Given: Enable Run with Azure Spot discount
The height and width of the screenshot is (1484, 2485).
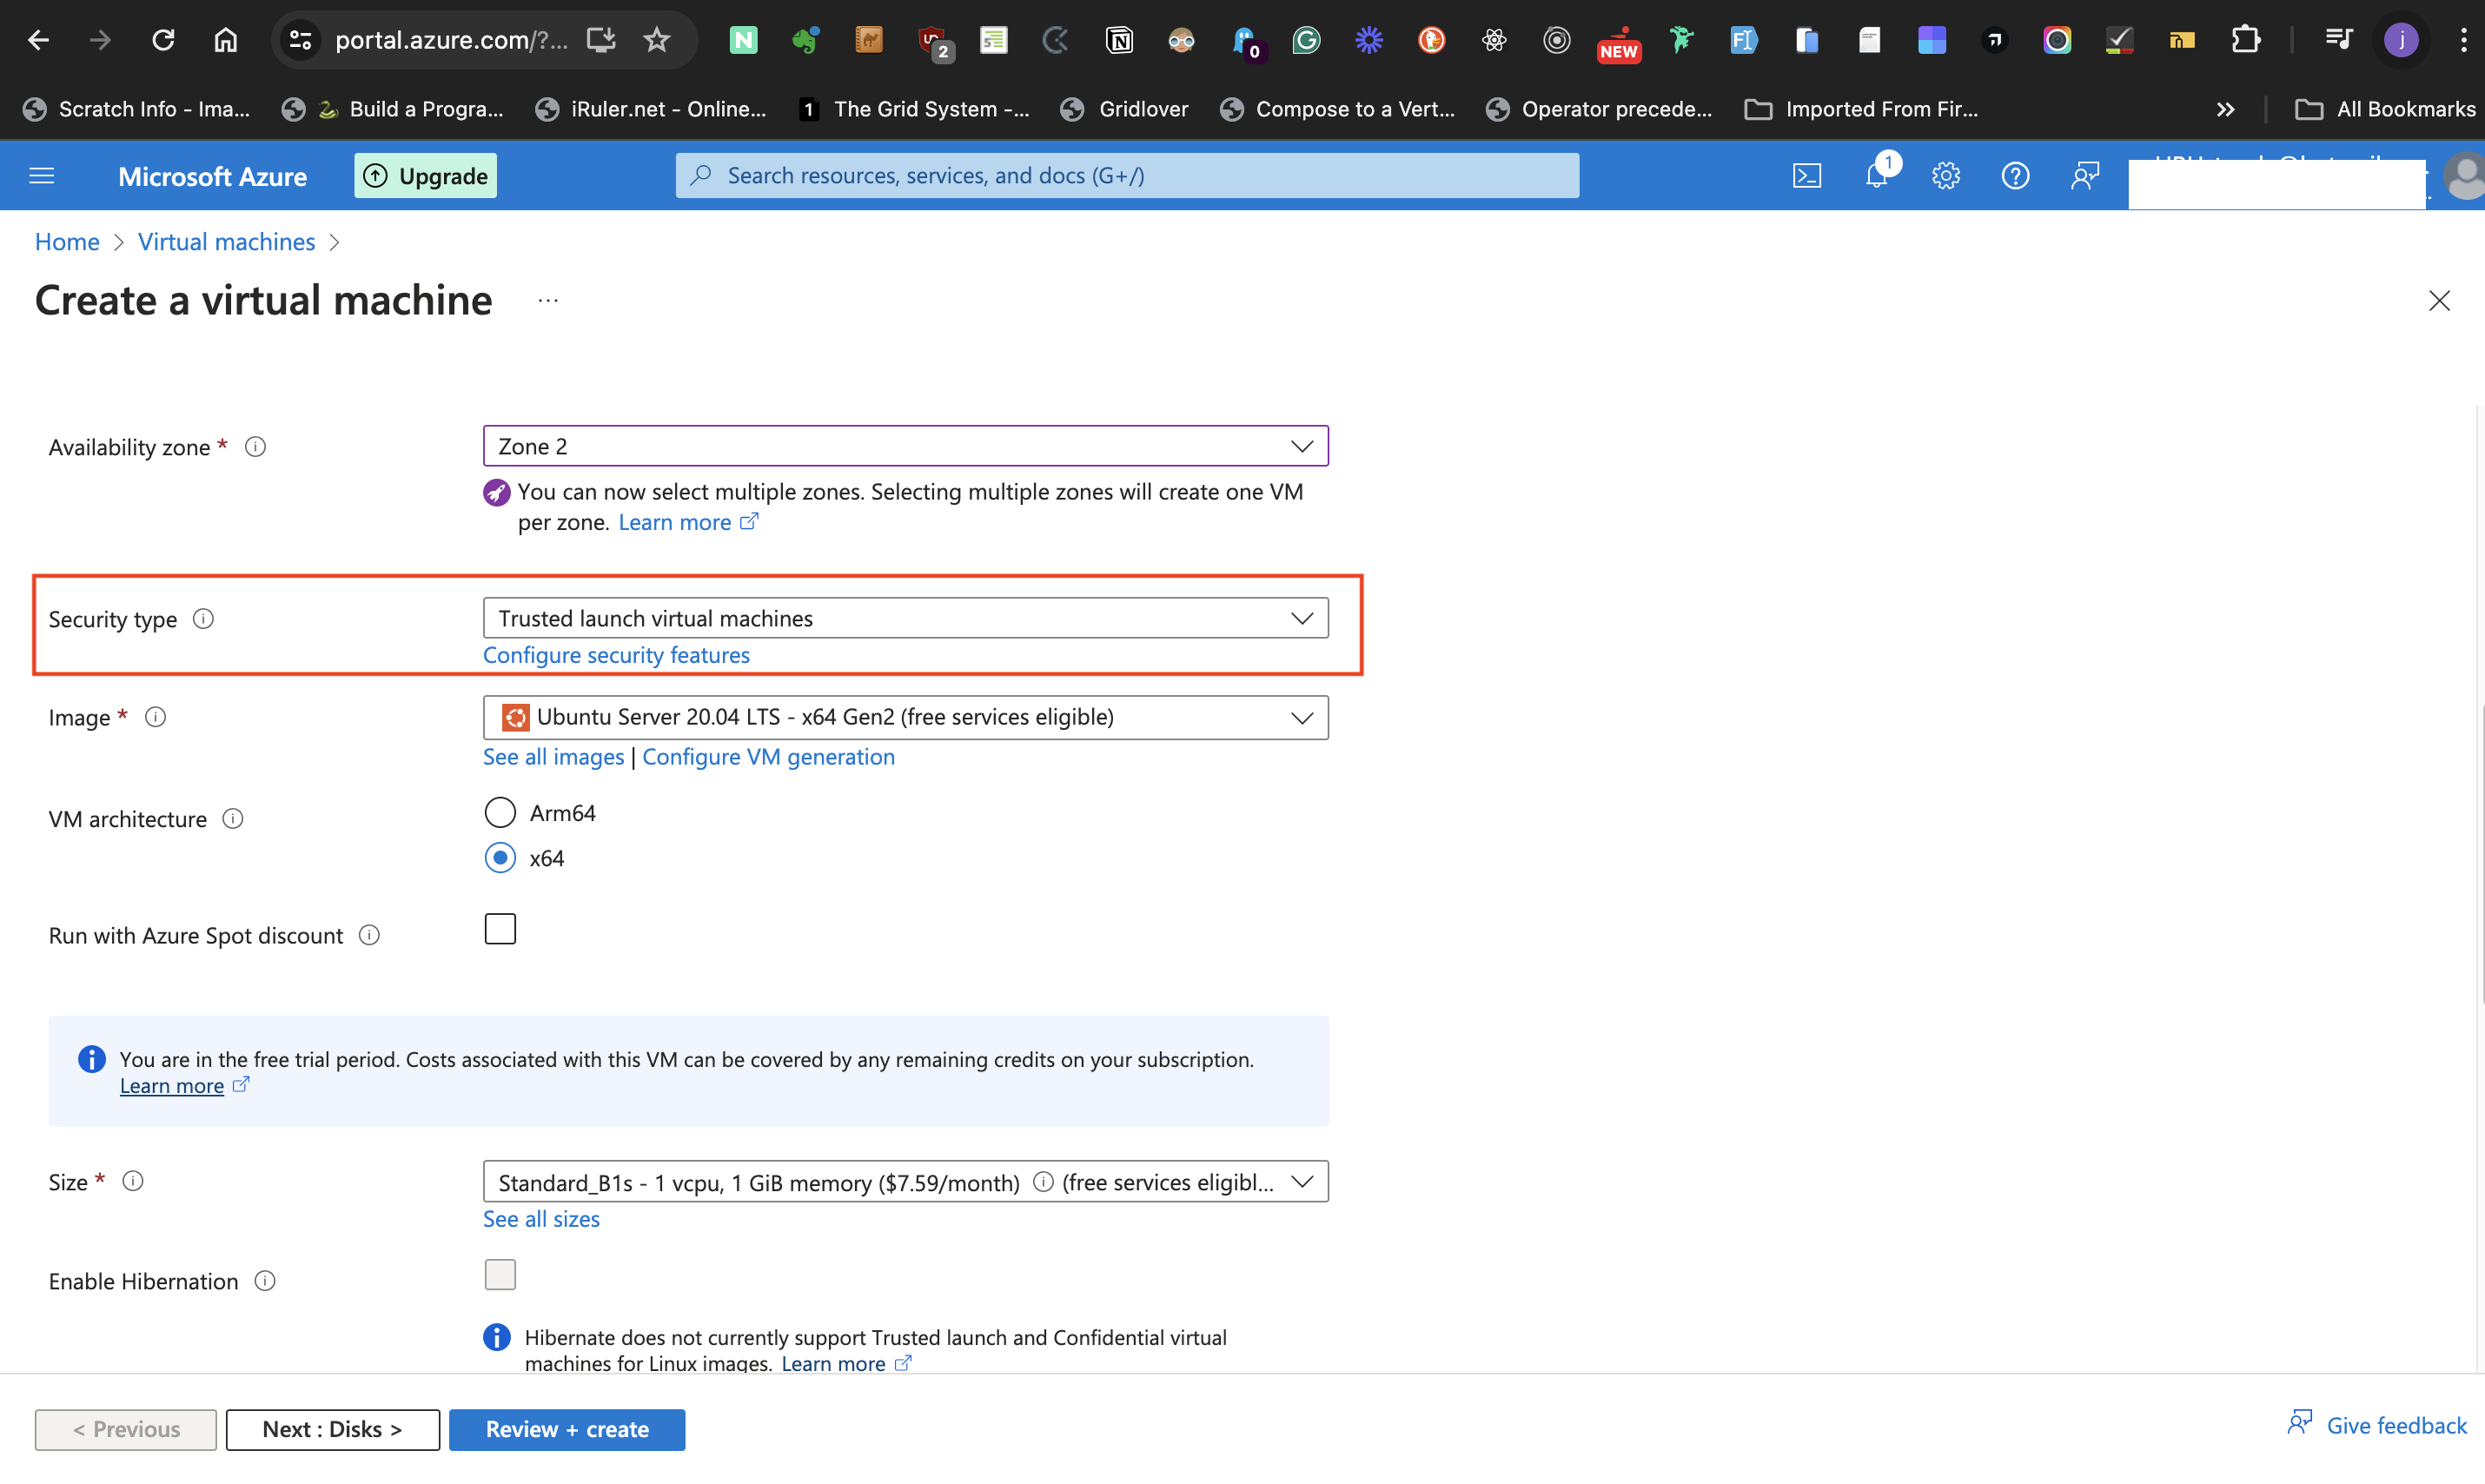Looking at the screenshot, I should (500, 929).
